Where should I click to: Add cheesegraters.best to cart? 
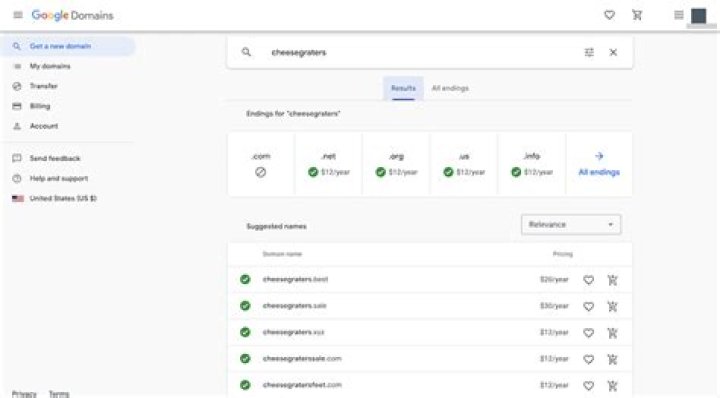click(x=613, y=280)
